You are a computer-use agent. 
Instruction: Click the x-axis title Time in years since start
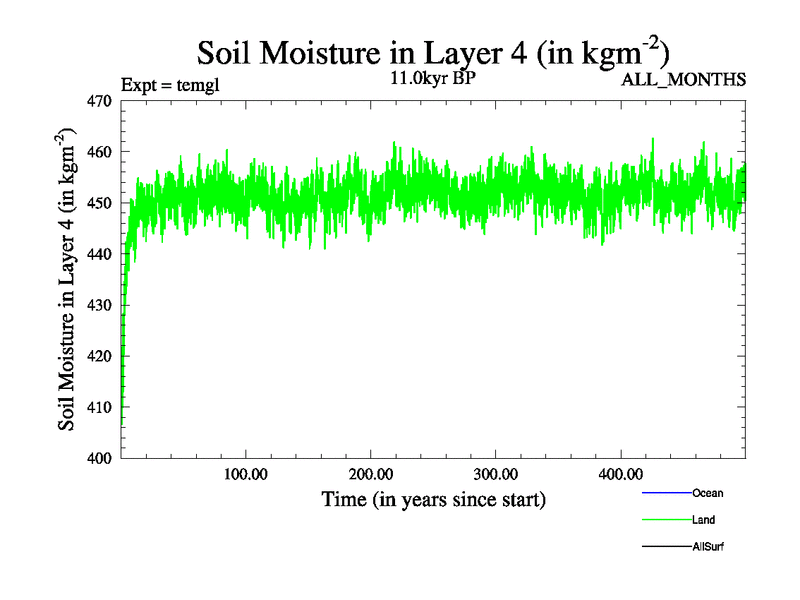click(x=433, y=499)
